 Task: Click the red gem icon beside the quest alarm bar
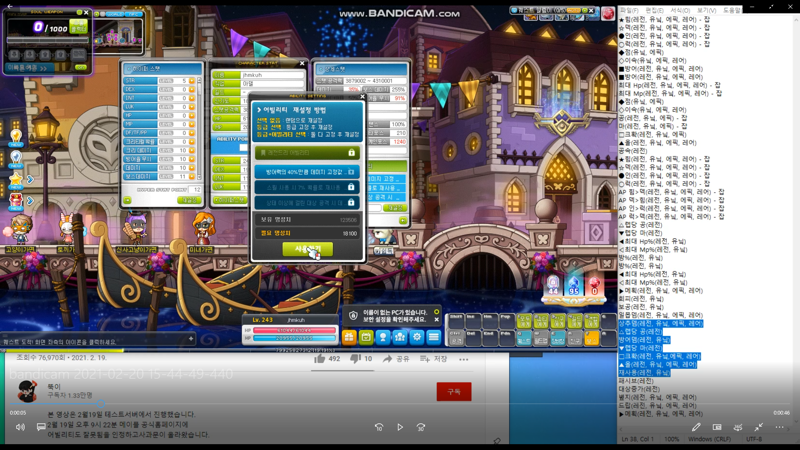[608, 13]
